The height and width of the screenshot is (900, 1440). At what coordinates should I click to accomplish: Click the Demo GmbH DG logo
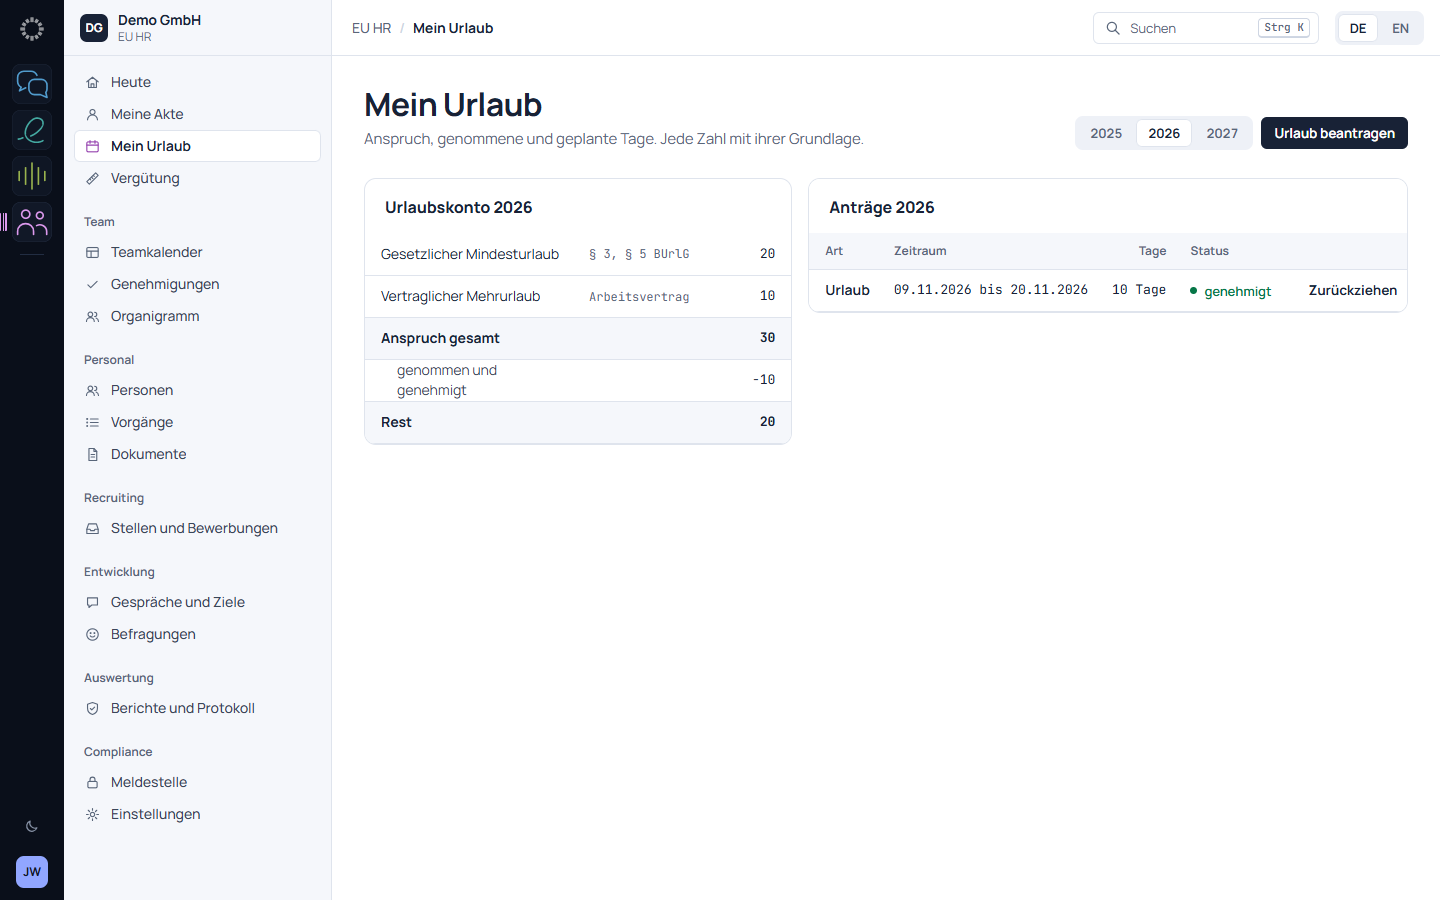(94, 28)
